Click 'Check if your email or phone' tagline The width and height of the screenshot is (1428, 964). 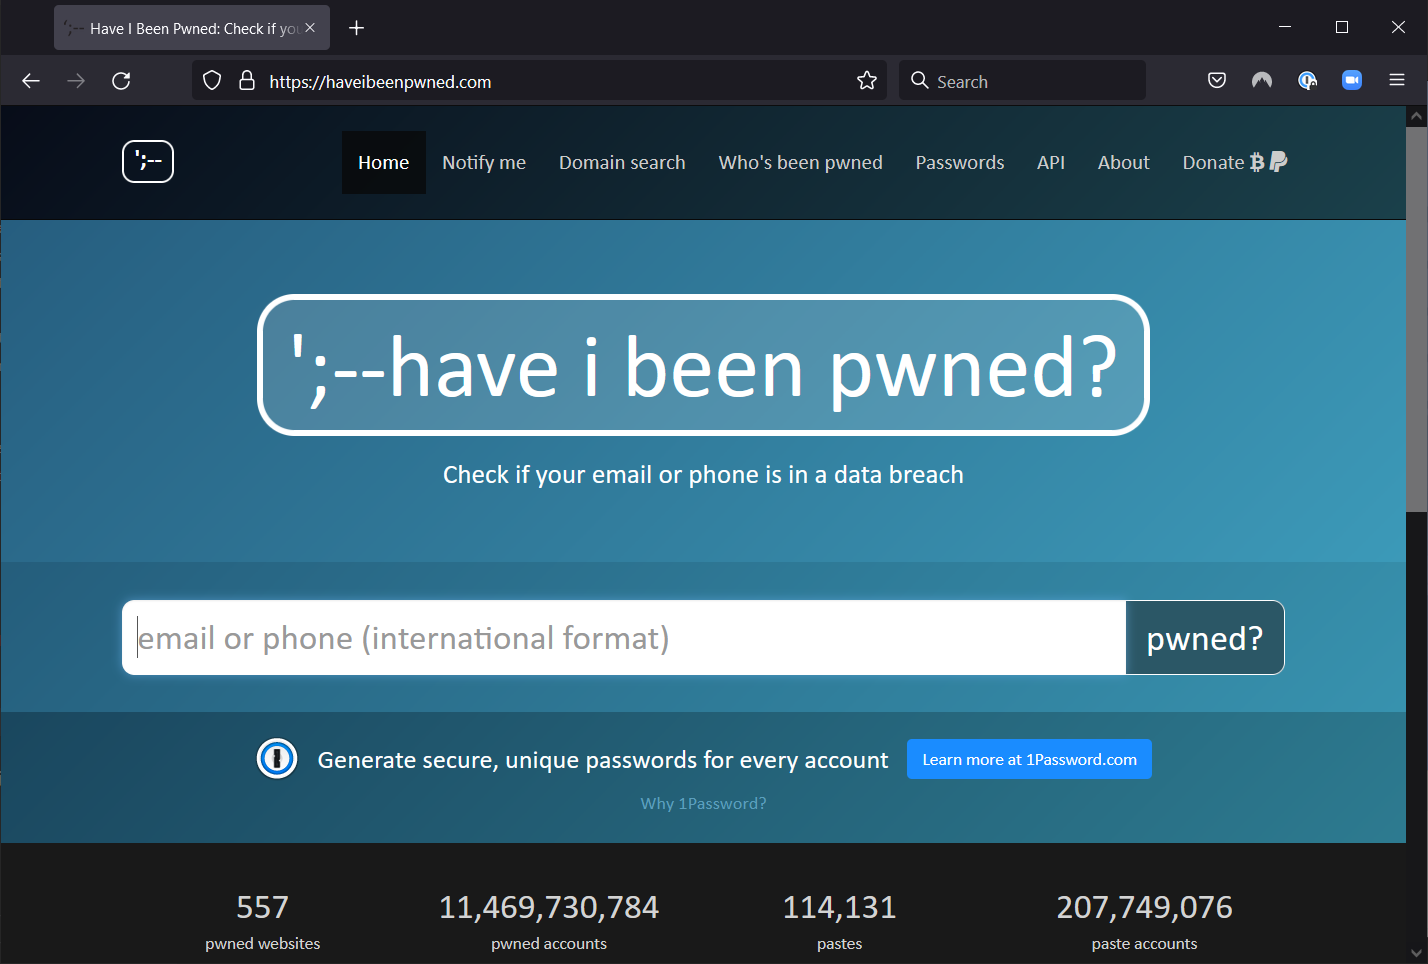[x=703, y=474]
